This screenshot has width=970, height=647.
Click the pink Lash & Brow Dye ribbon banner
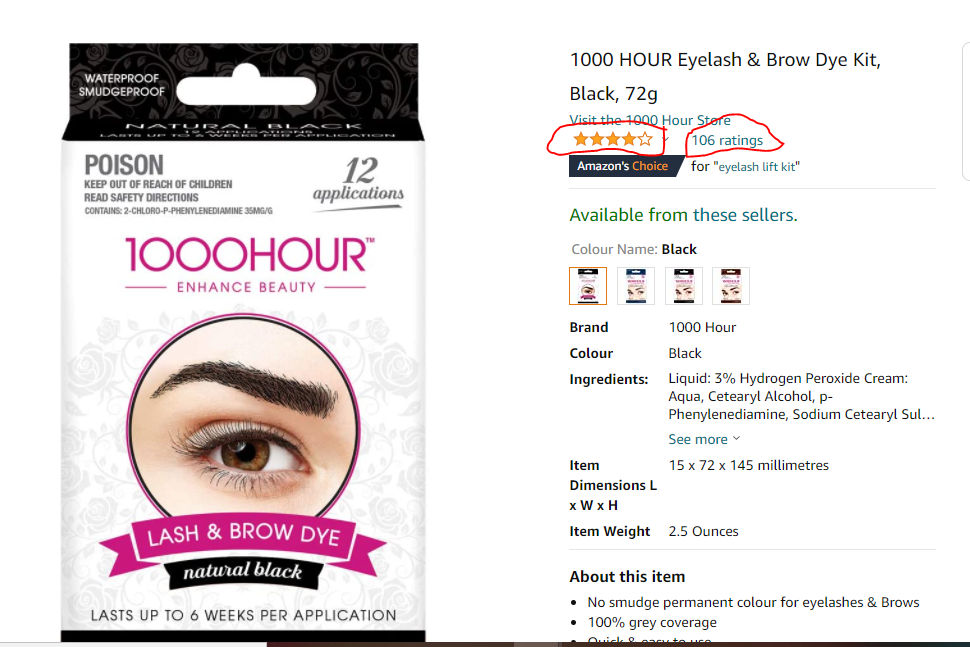coord(242,536)
